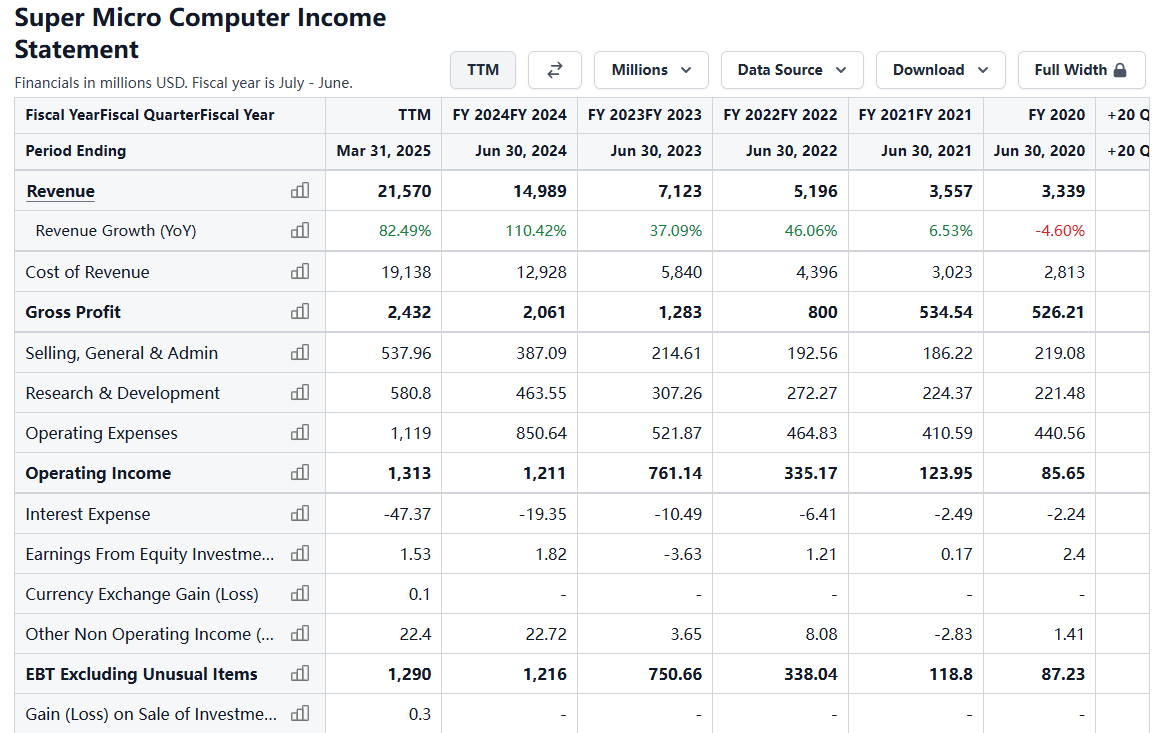Click the FY 2023 column header
This screenshot has width=1159, height=733.
tap(645, 115)
